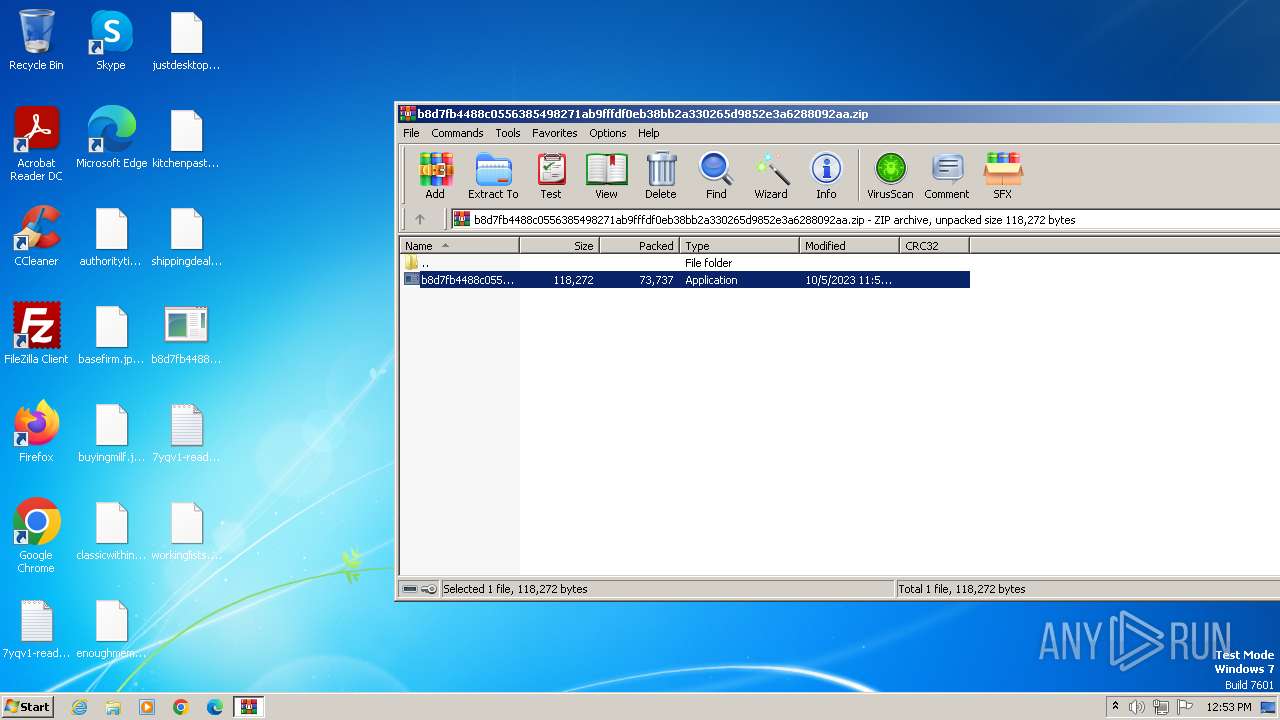Select the Google Chrome desktop shortcut
This screenshot has height=720, width=1280.
[36, 536]
